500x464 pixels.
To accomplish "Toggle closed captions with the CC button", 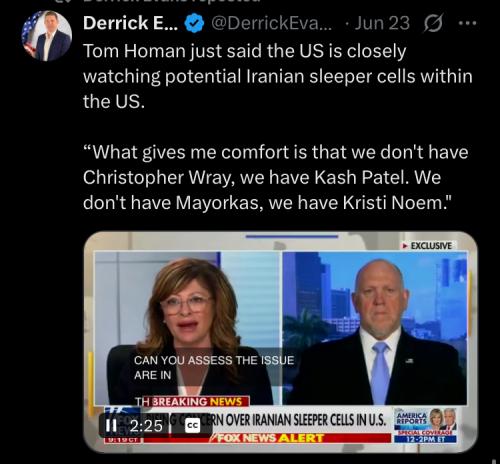I will 192,426.
